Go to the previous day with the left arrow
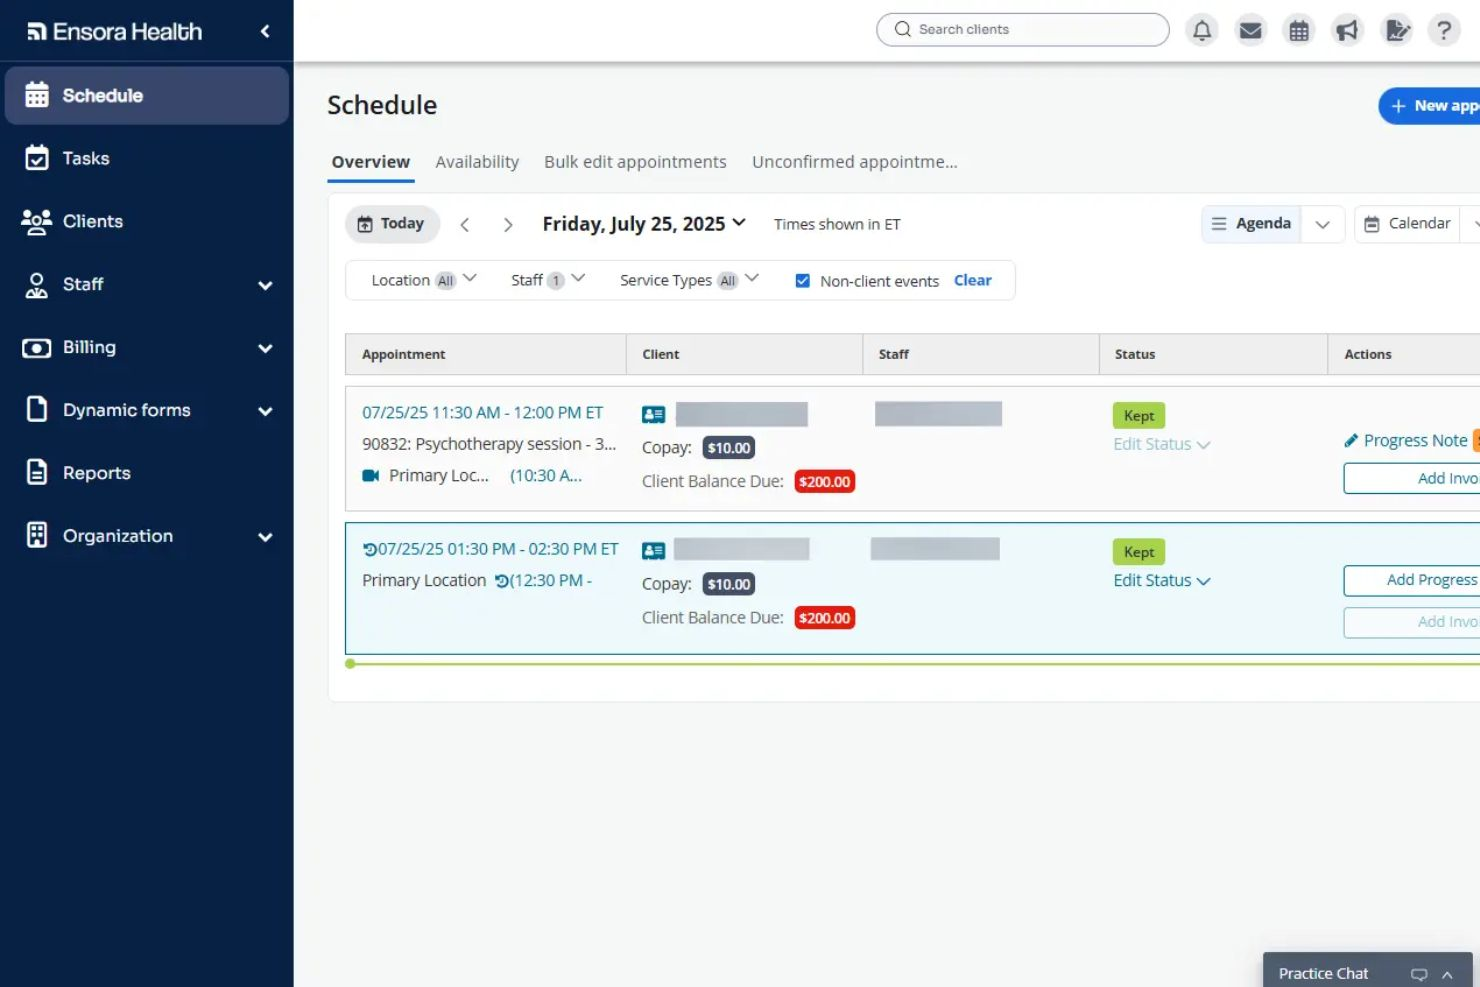The width and height of the screenshot is (1480, 987). coord(465,225)
